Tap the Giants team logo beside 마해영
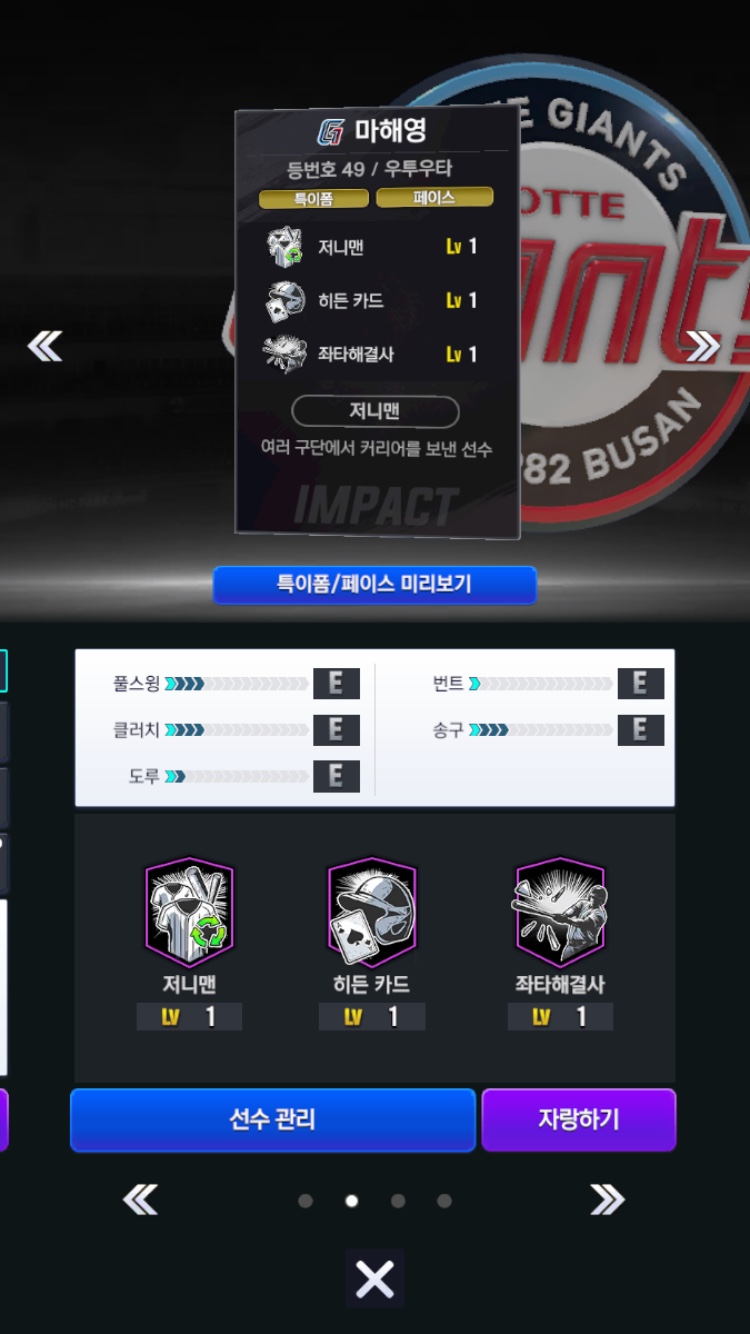750x1334 pixels. tap(331, 131)
